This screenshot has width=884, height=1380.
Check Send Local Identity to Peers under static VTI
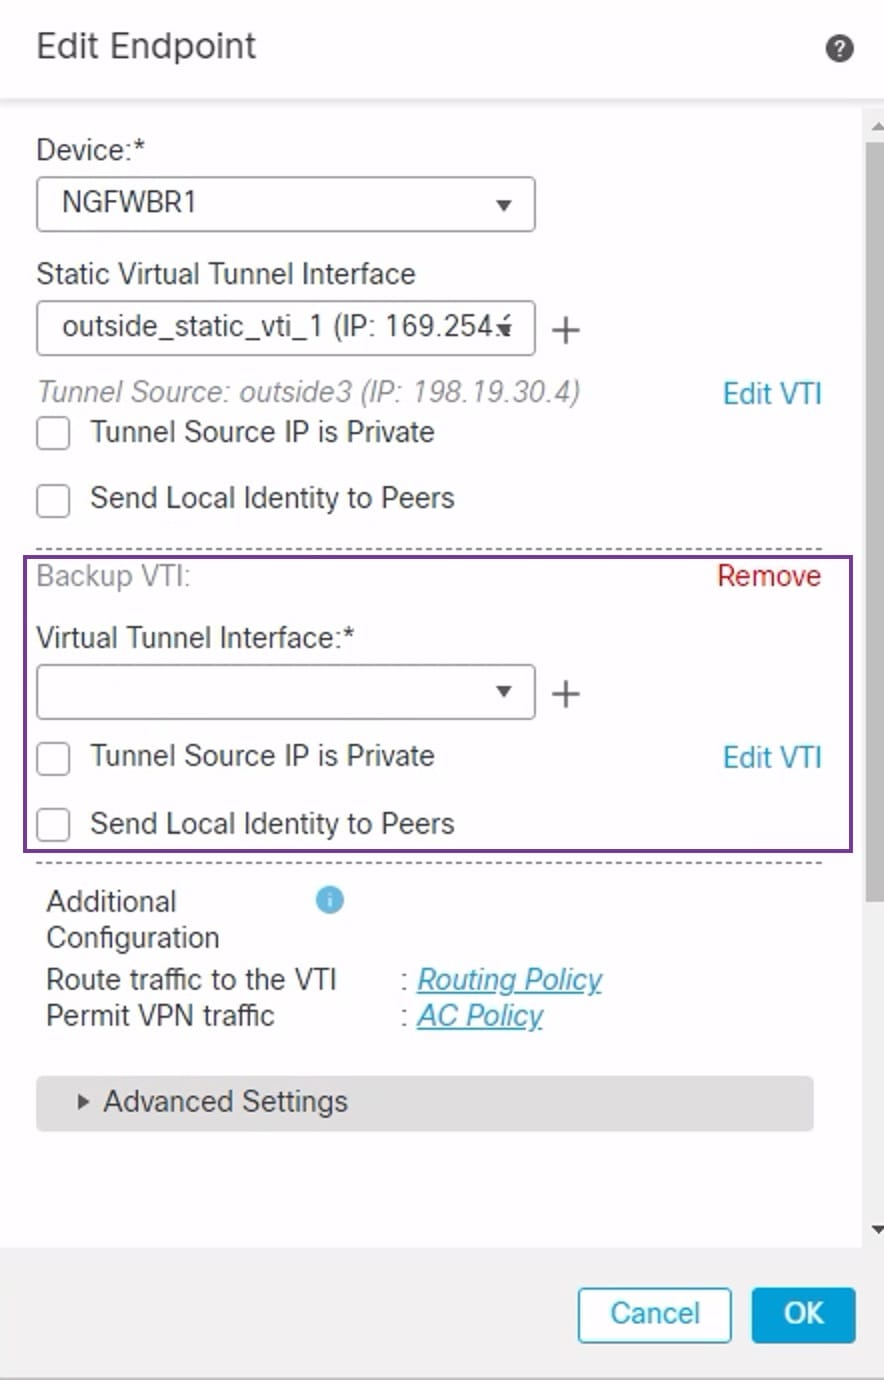pos(53,500)
